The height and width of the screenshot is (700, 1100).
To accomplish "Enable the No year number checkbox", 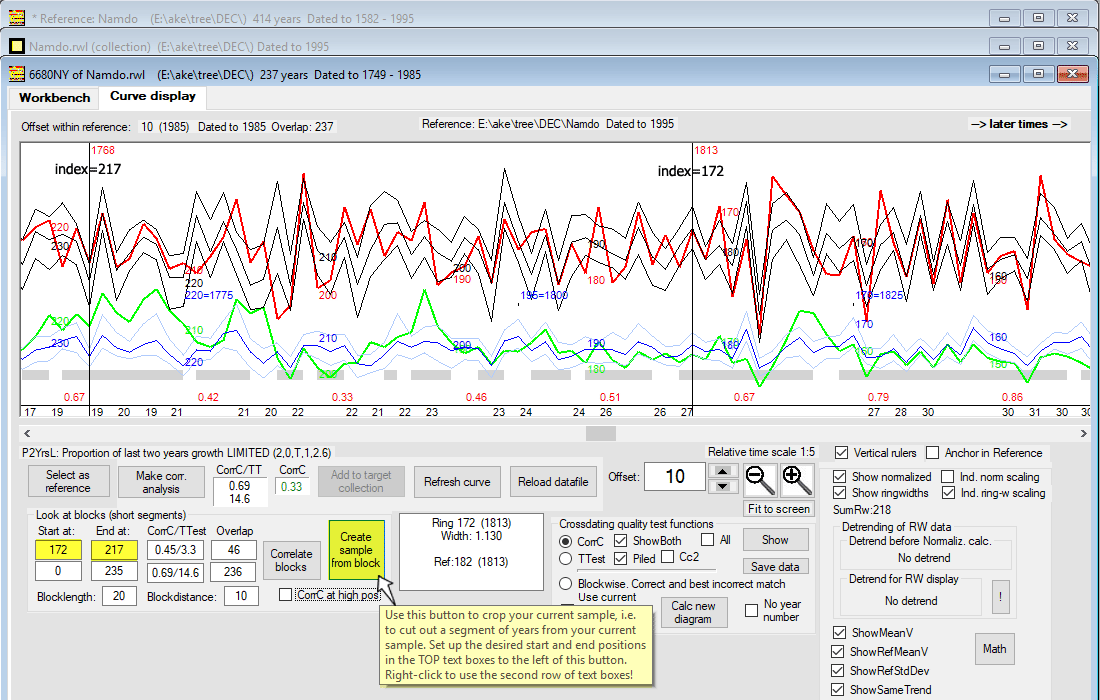I will tap(751, 610).
